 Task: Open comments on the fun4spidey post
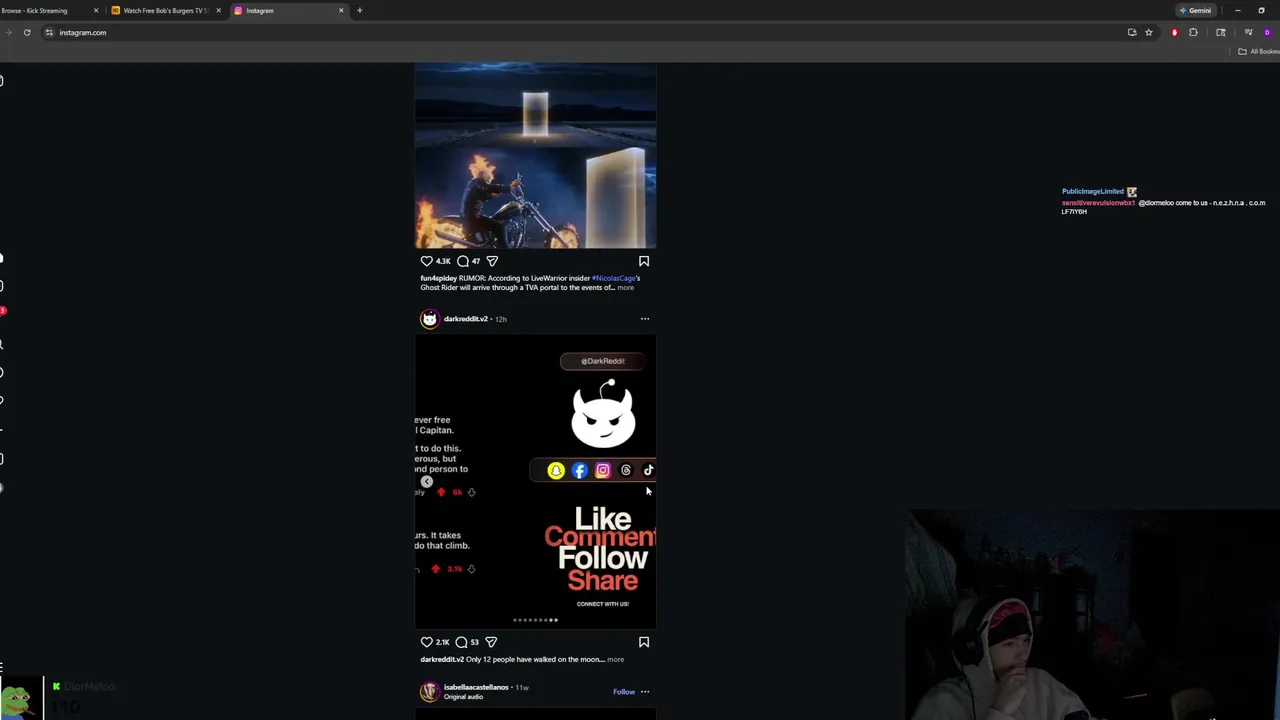tap(462, 261)
